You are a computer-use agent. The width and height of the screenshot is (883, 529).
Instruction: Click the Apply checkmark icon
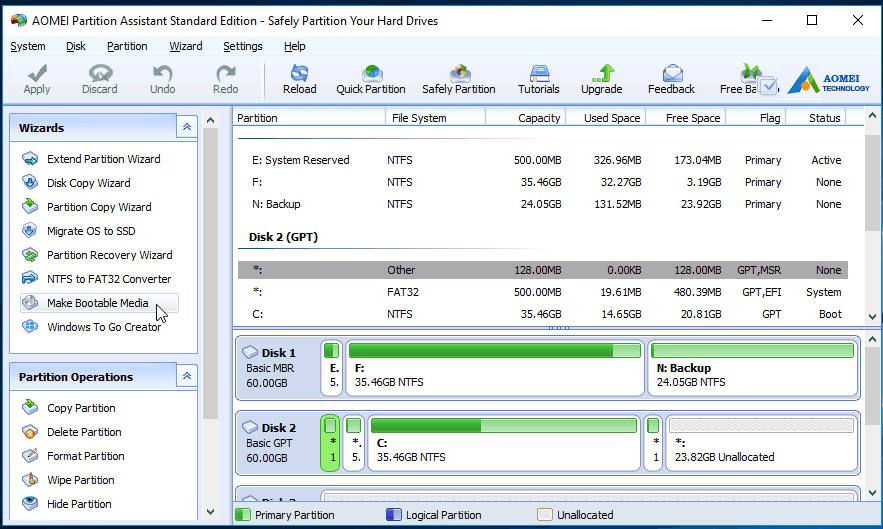coord(37,73)
